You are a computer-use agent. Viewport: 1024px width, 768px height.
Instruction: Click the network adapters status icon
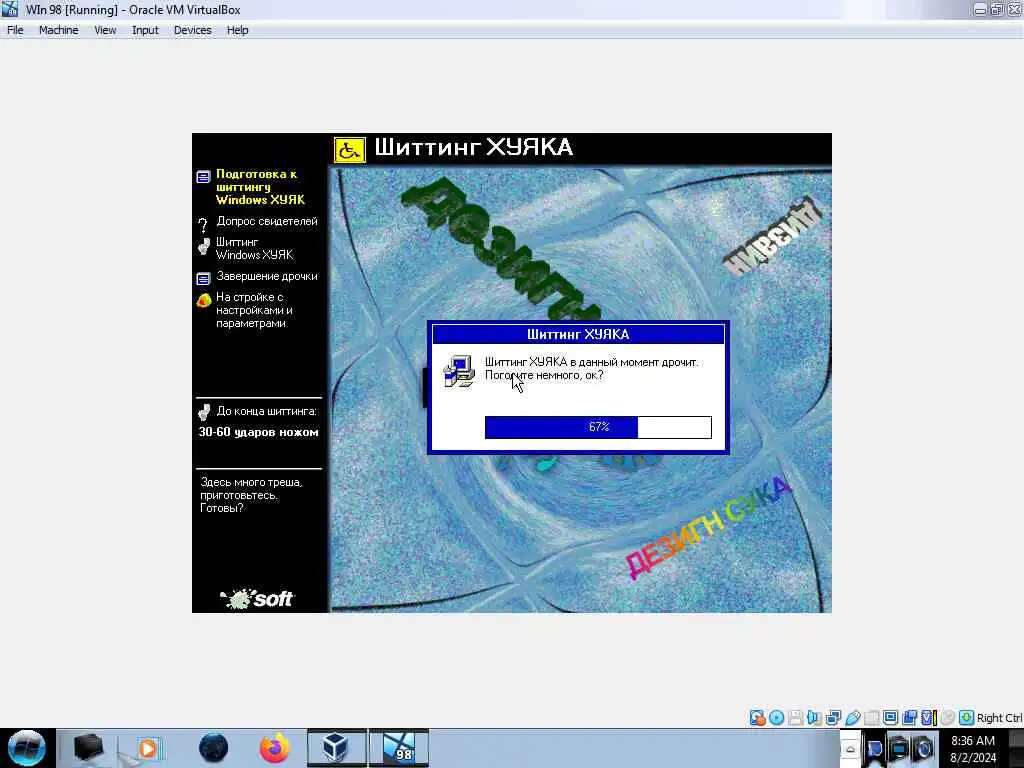[x=833, y=718]
